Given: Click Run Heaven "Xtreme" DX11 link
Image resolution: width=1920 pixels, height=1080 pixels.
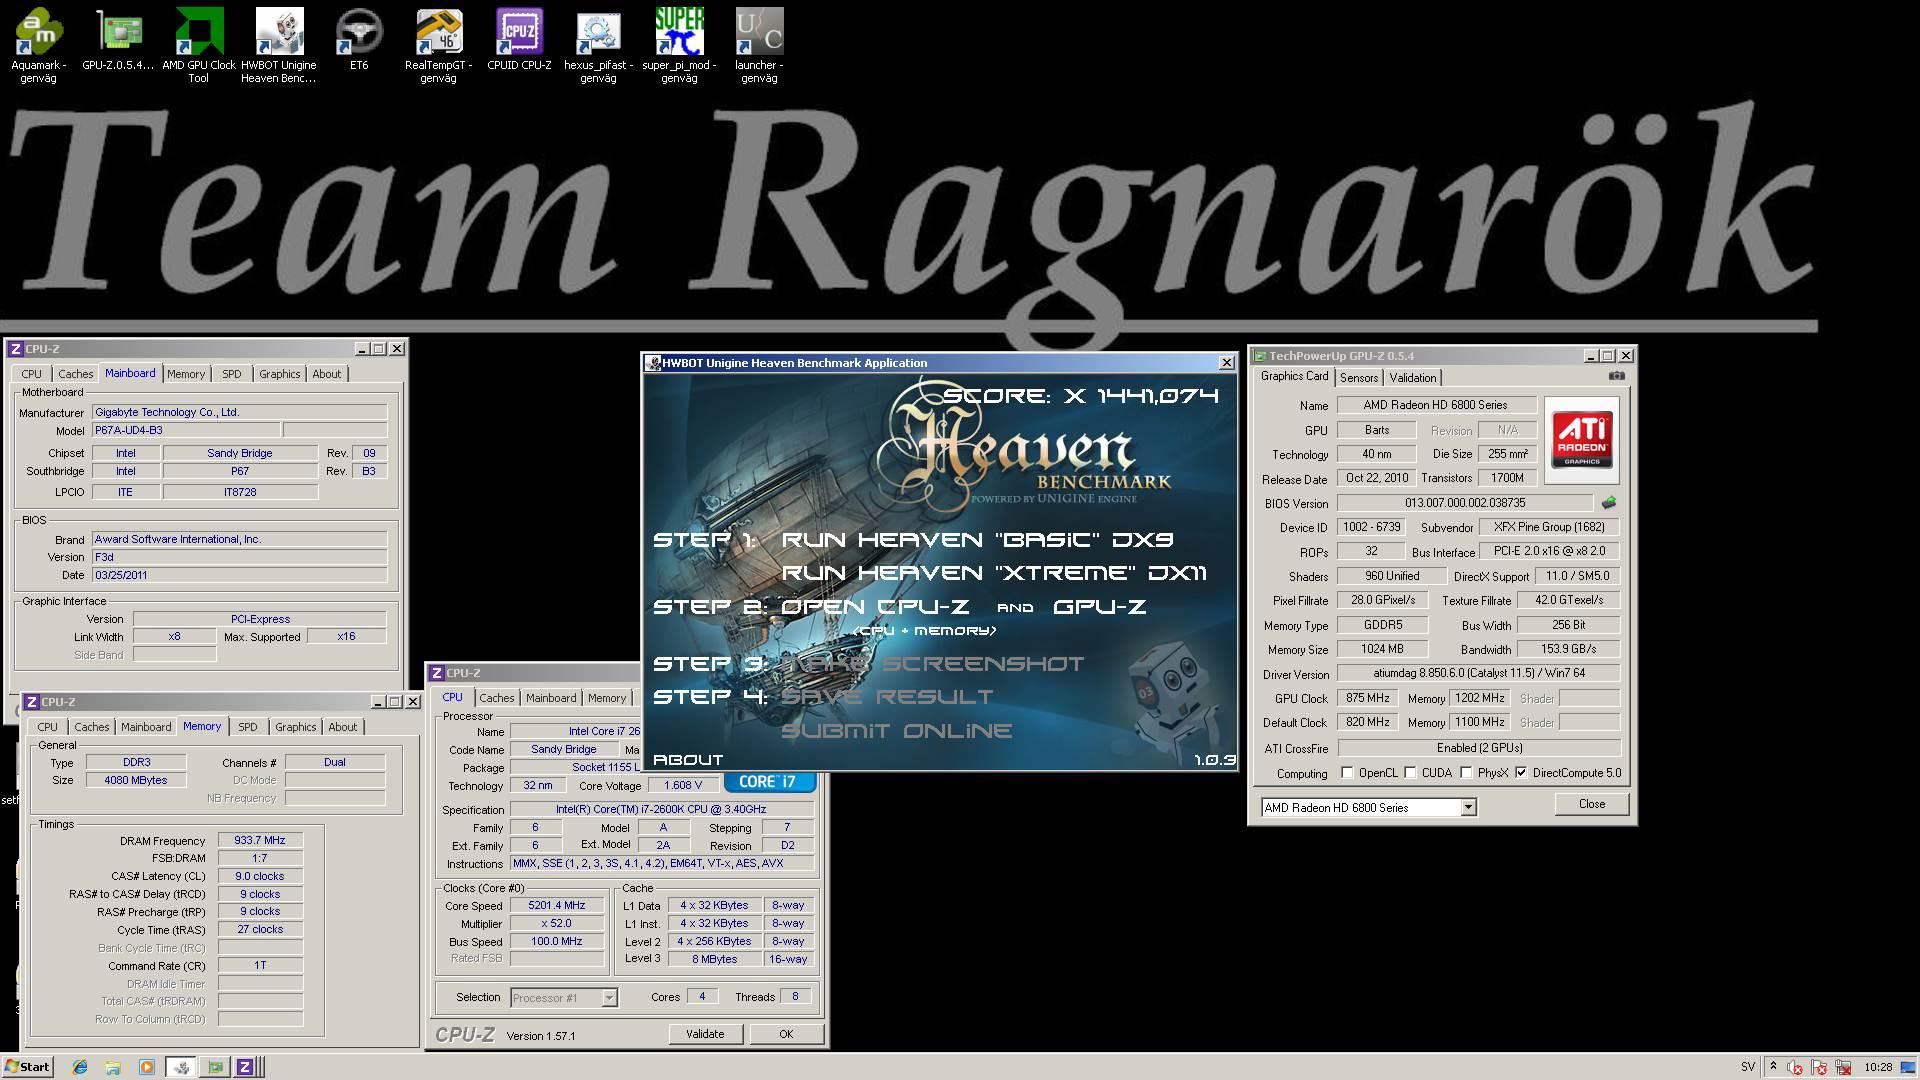Looking at the screenshot, I should (994, 573).
